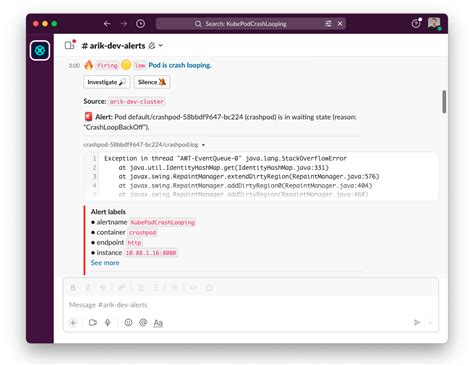Open the plus attachments menu
This screenshot has height=366, width=474.
(x=73, y=323)
